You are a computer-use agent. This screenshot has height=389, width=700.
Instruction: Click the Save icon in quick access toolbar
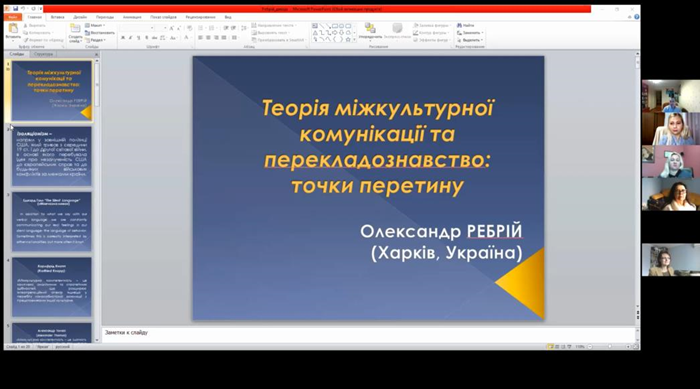coord(16,9)
